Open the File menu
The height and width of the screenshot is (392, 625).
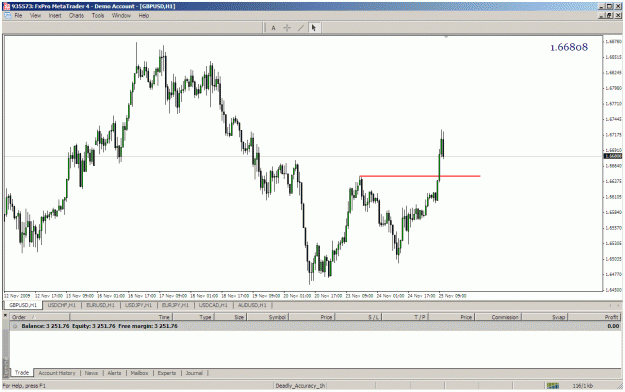(18, 16)
